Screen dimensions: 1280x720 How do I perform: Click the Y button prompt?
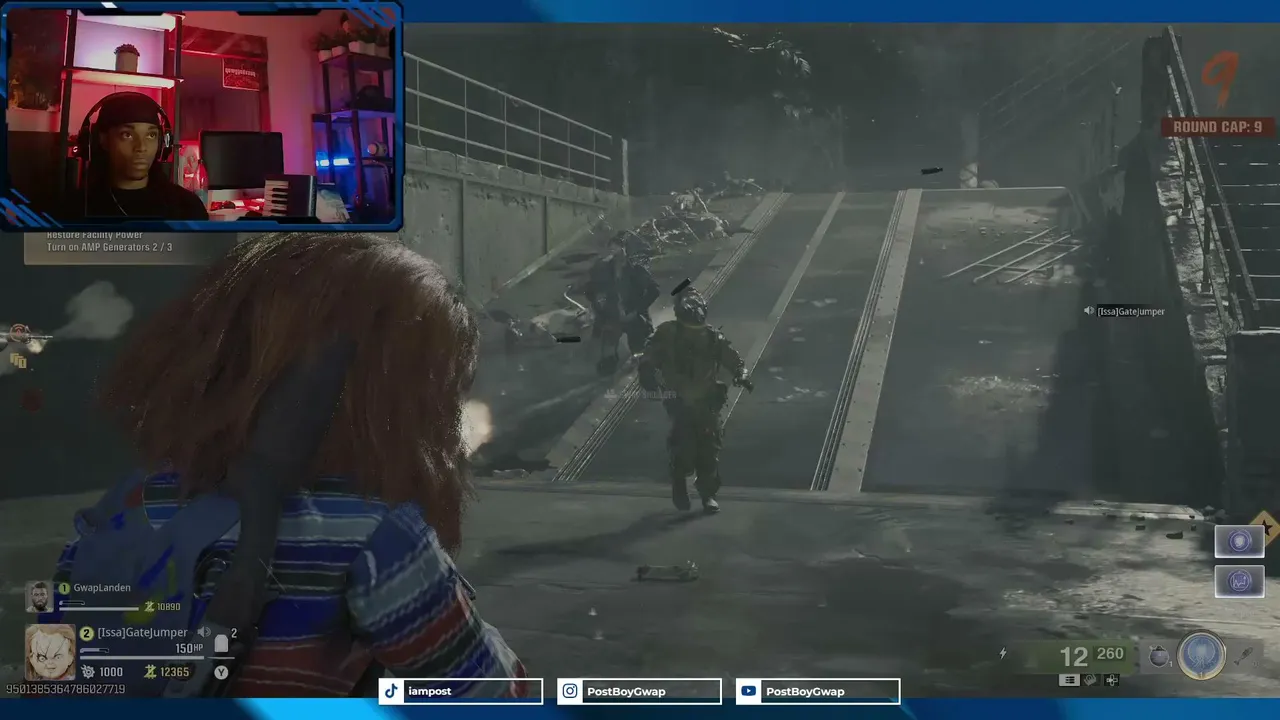tap(221, 672)
